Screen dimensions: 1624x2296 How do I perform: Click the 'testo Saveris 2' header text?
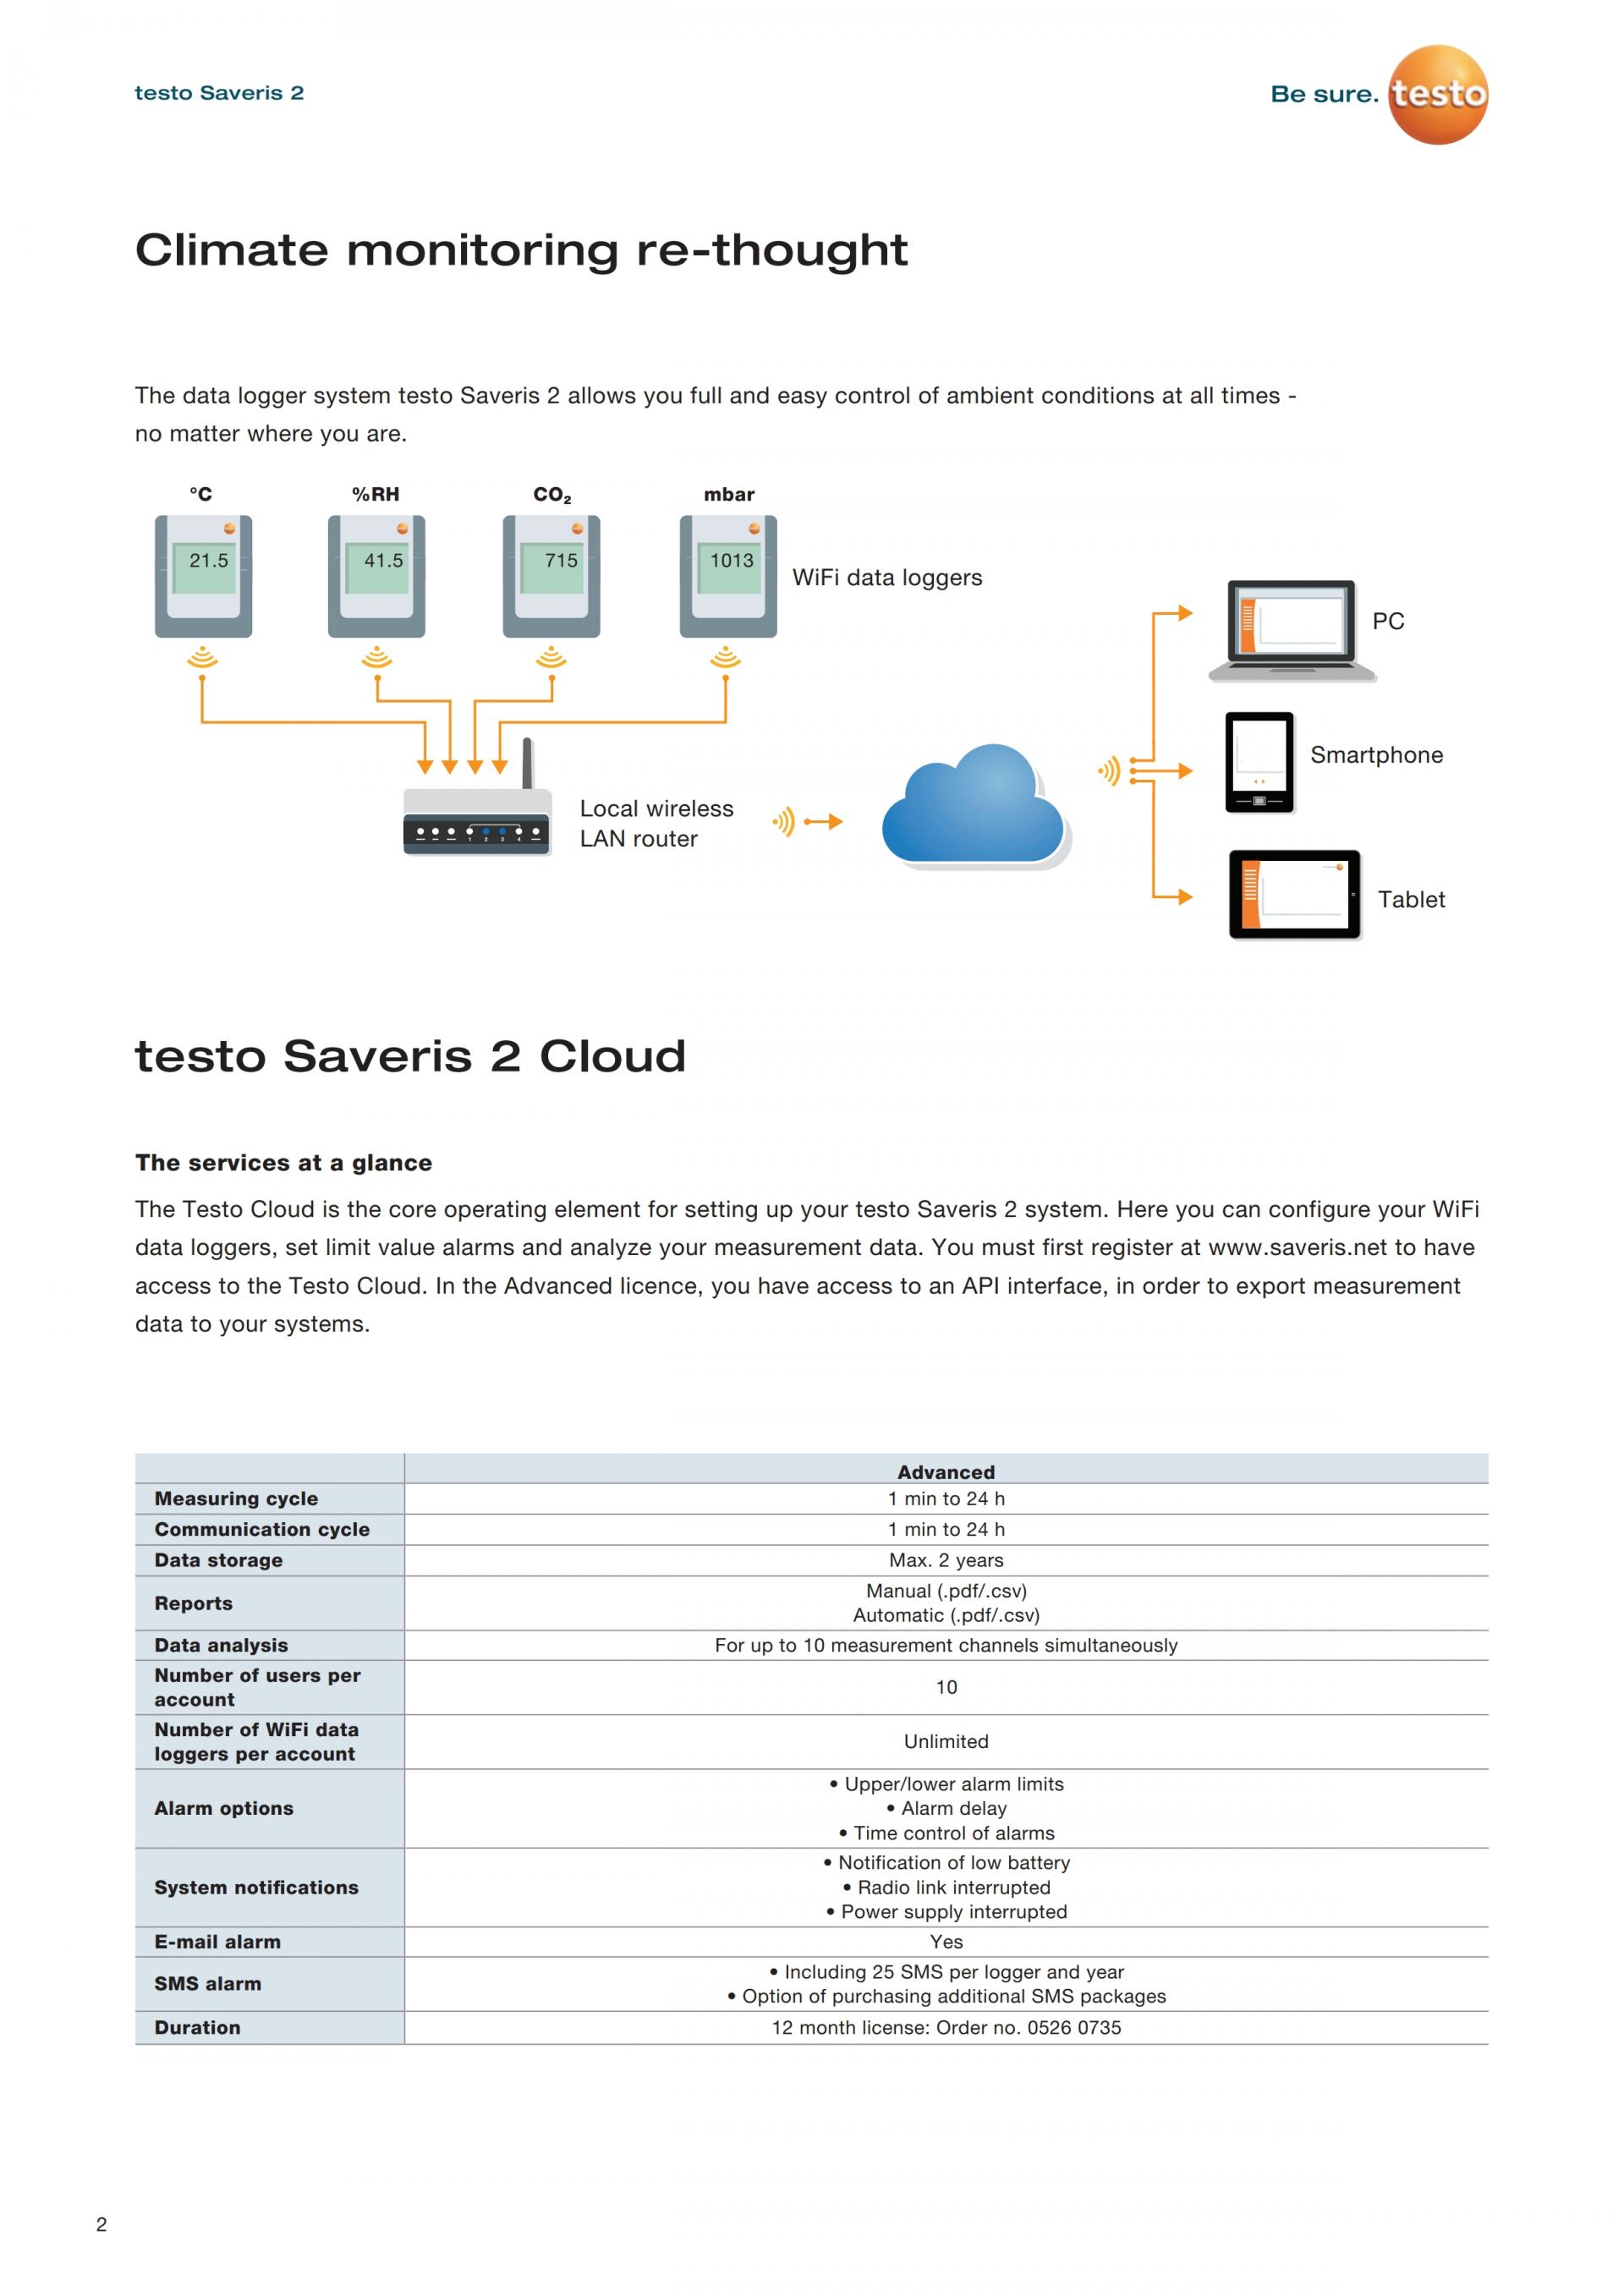[x=219, y=93]
